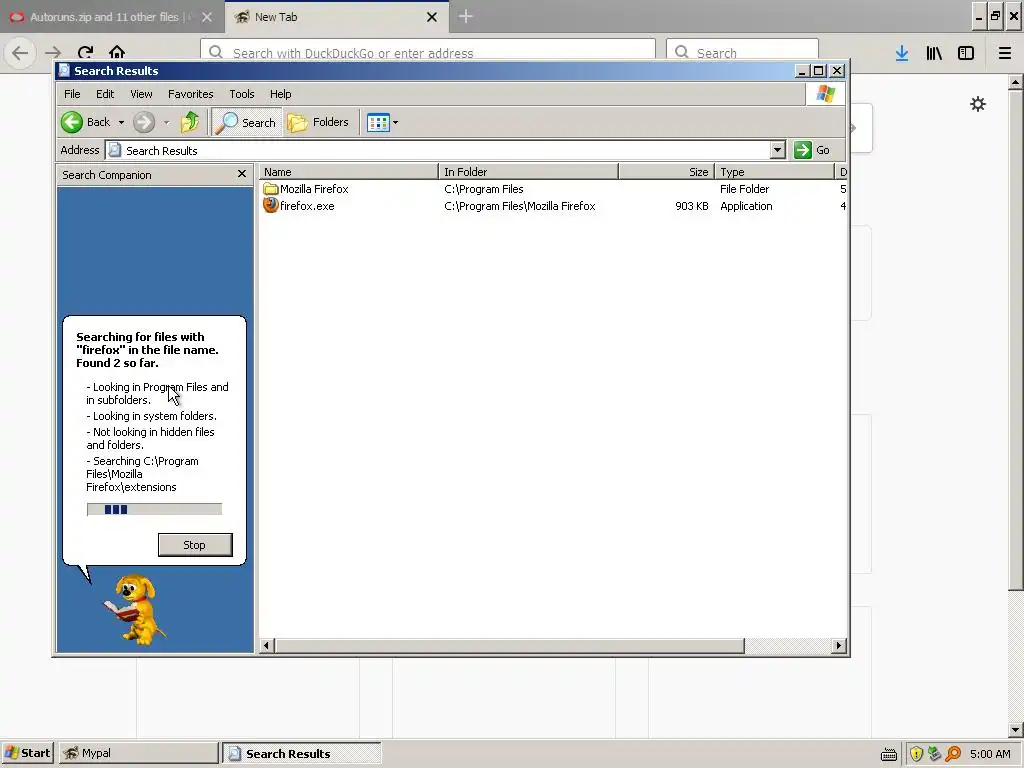Click the browser back arrow
1024x768 pixels.
tap(20, 52)
